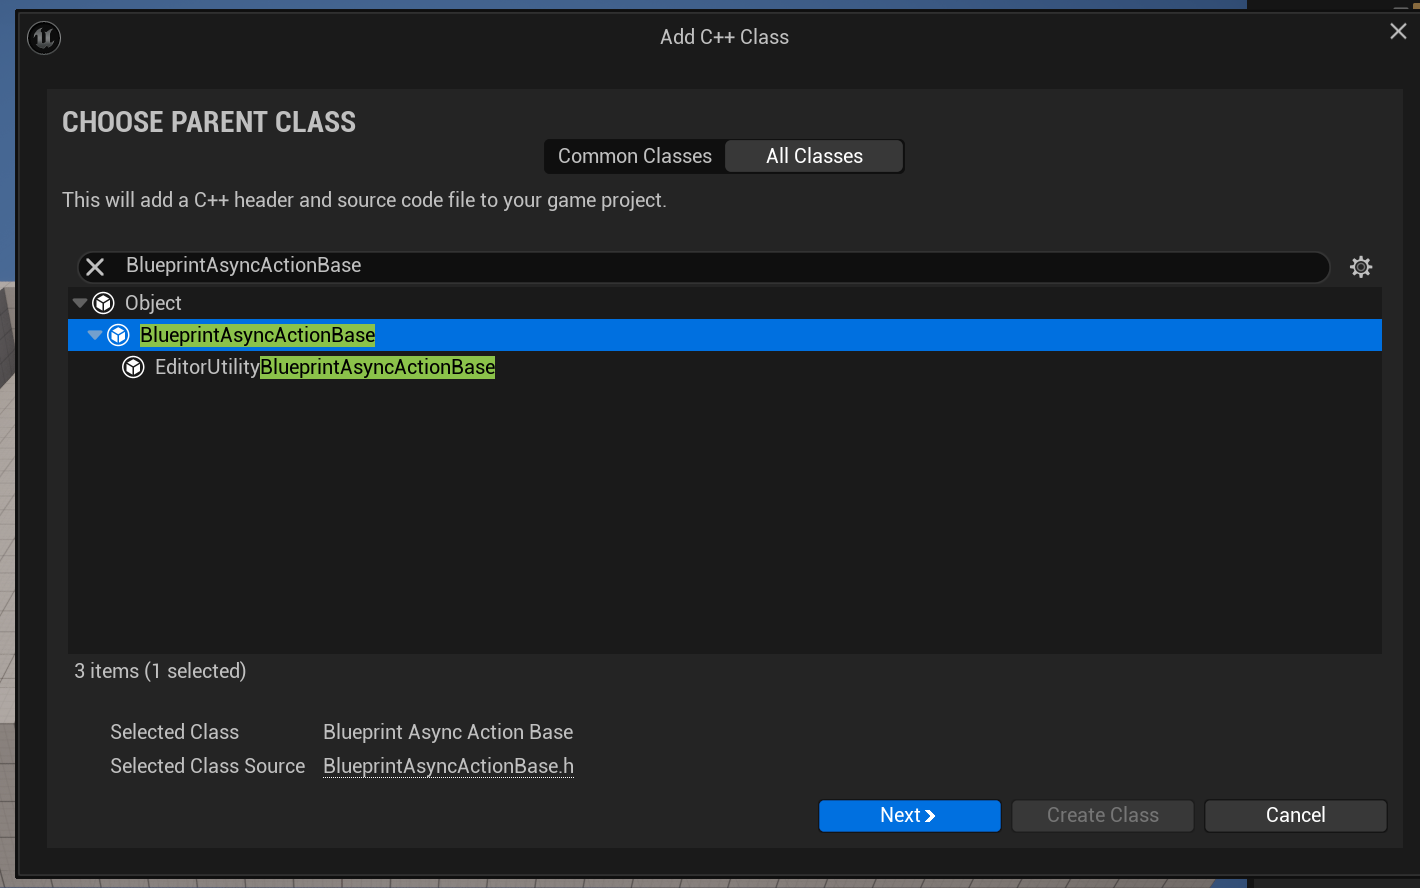Click 'Blueprint Async Action Base' selected class value
Image resolution: width=1420 pixels, height=888 pixels.
tap(448, 732)
